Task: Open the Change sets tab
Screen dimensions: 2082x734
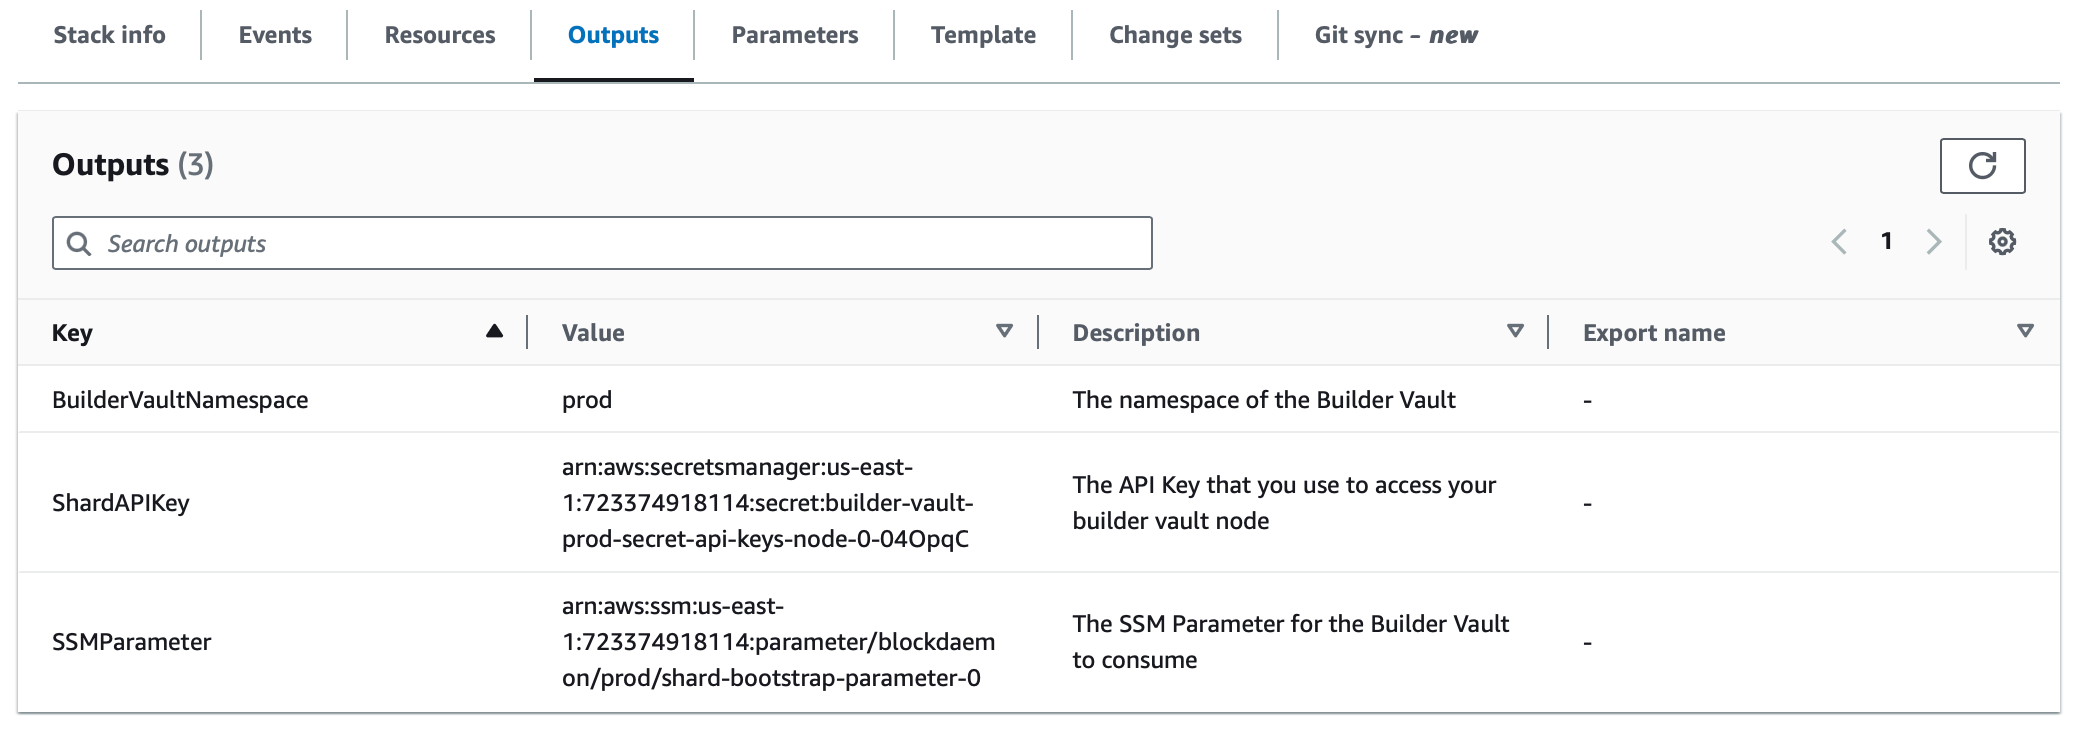Action: pyautogui.click(x=1175, y=36)
